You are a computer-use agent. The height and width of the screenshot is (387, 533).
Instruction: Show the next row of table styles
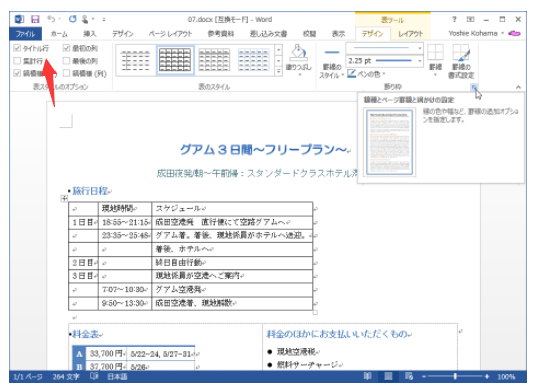click(x=278, y=61)
